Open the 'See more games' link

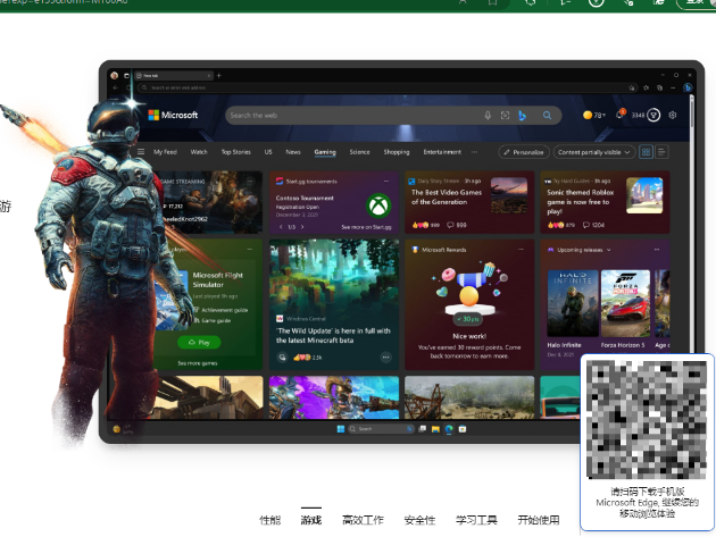pyautogui.click(x=197, y=363)
